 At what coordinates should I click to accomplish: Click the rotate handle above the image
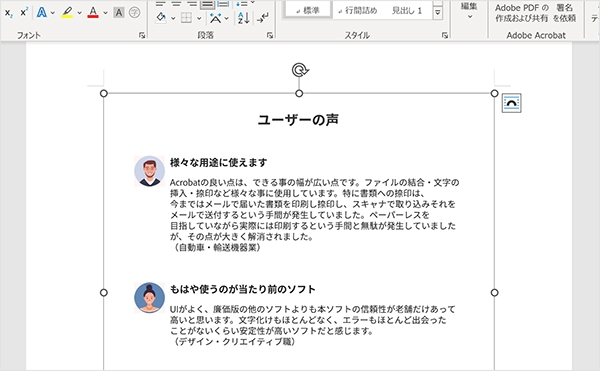[x=300, y=70]
